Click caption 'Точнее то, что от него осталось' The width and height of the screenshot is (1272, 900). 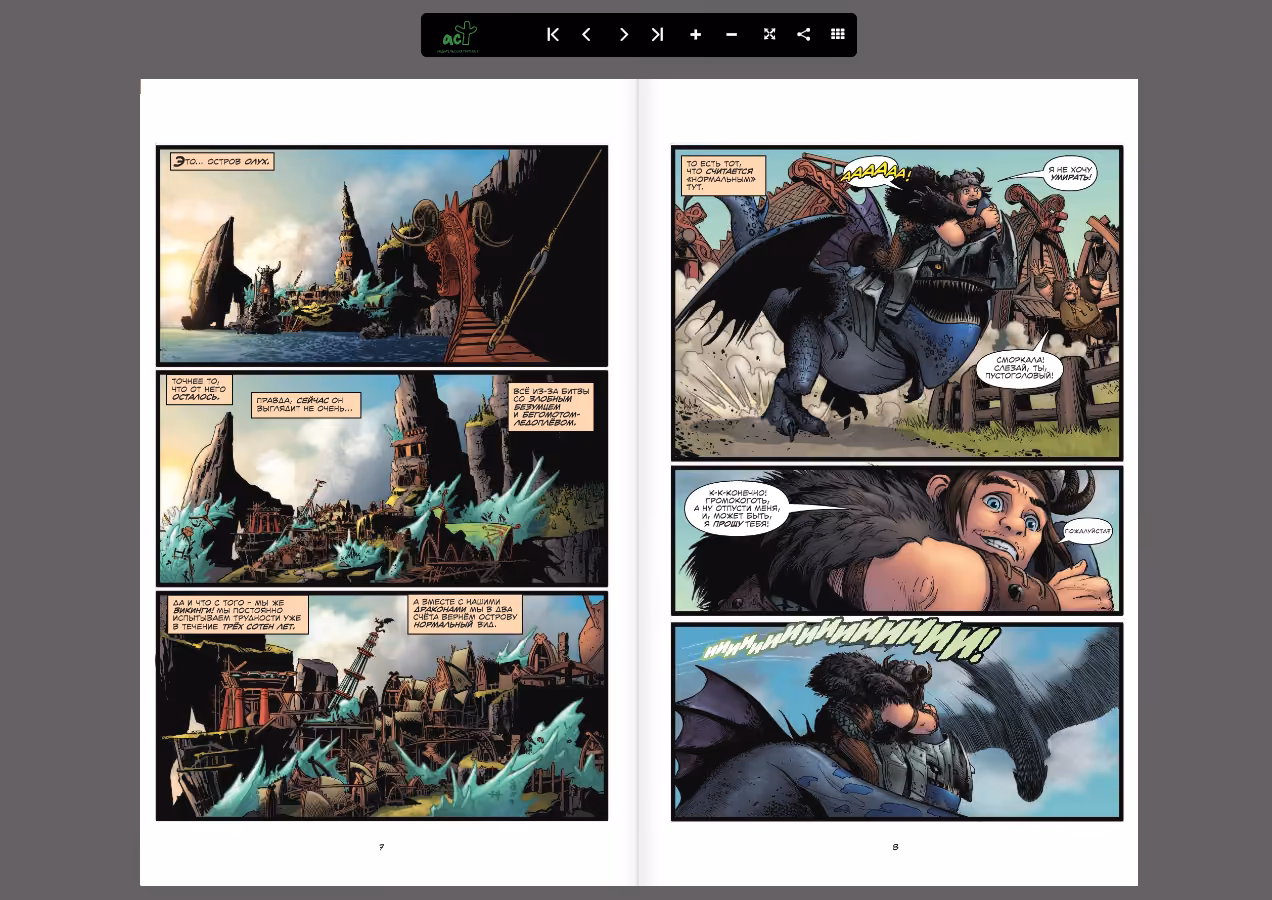click(x=199, y=389)
